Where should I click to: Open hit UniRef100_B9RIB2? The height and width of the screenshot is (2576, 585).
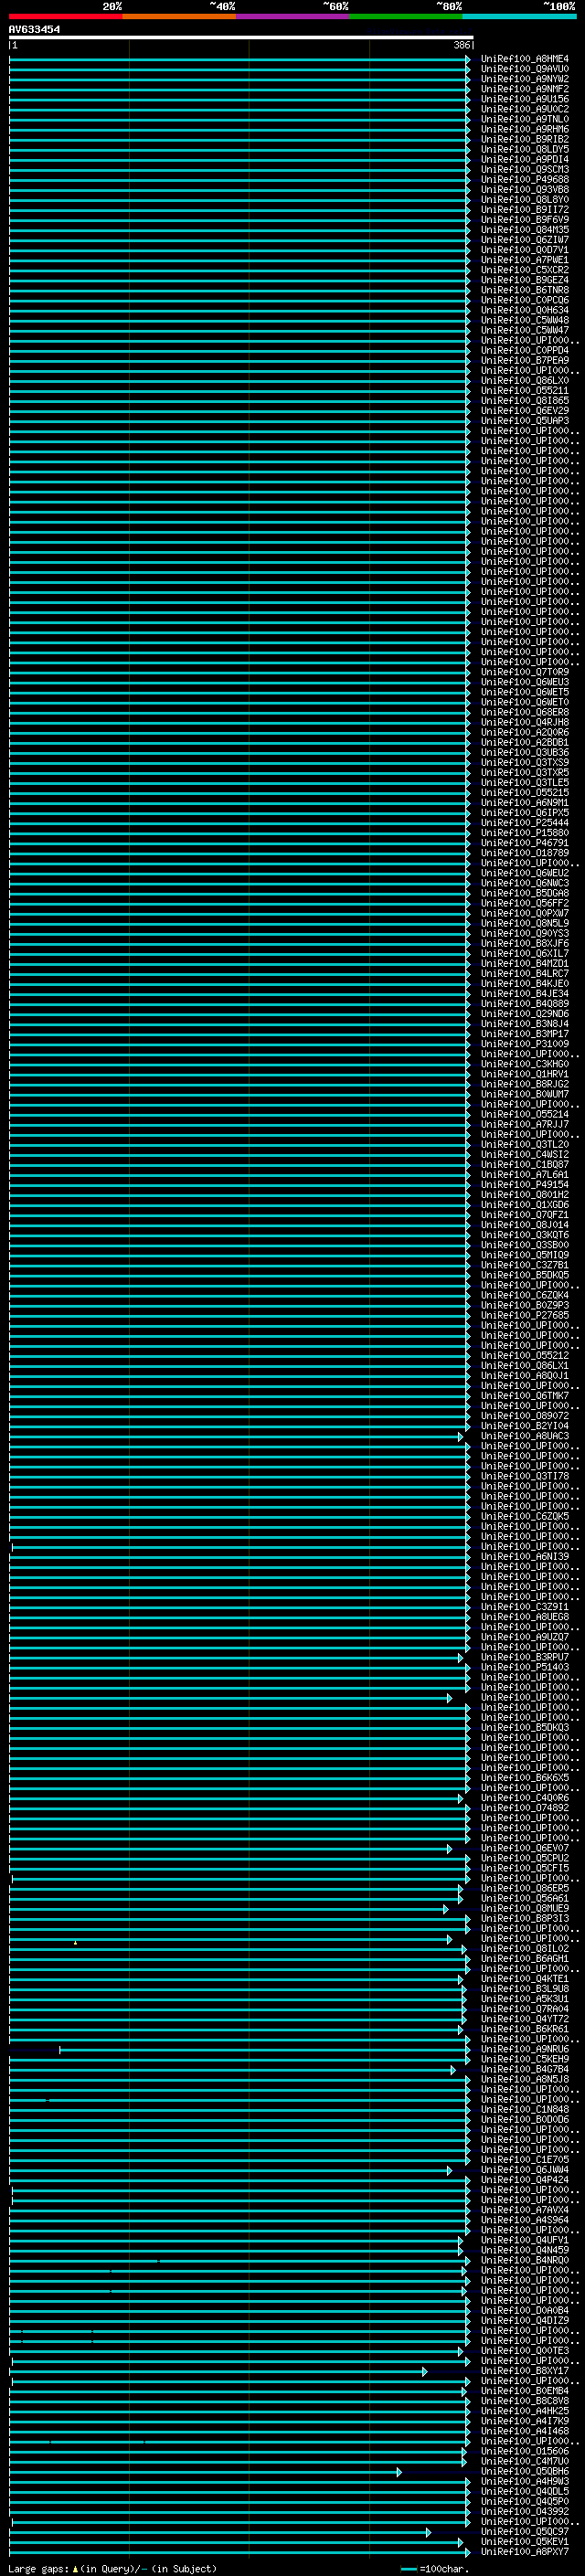(524, 139)
